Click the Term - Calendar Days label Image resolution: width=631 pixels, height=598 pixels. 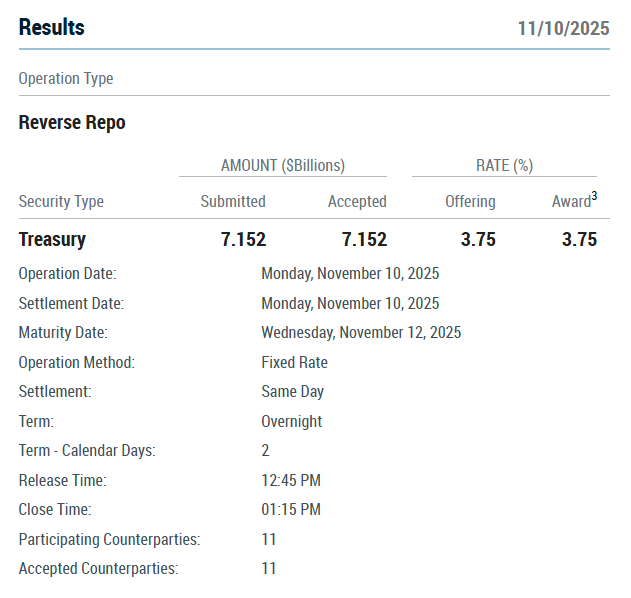[x=87, y=451]
